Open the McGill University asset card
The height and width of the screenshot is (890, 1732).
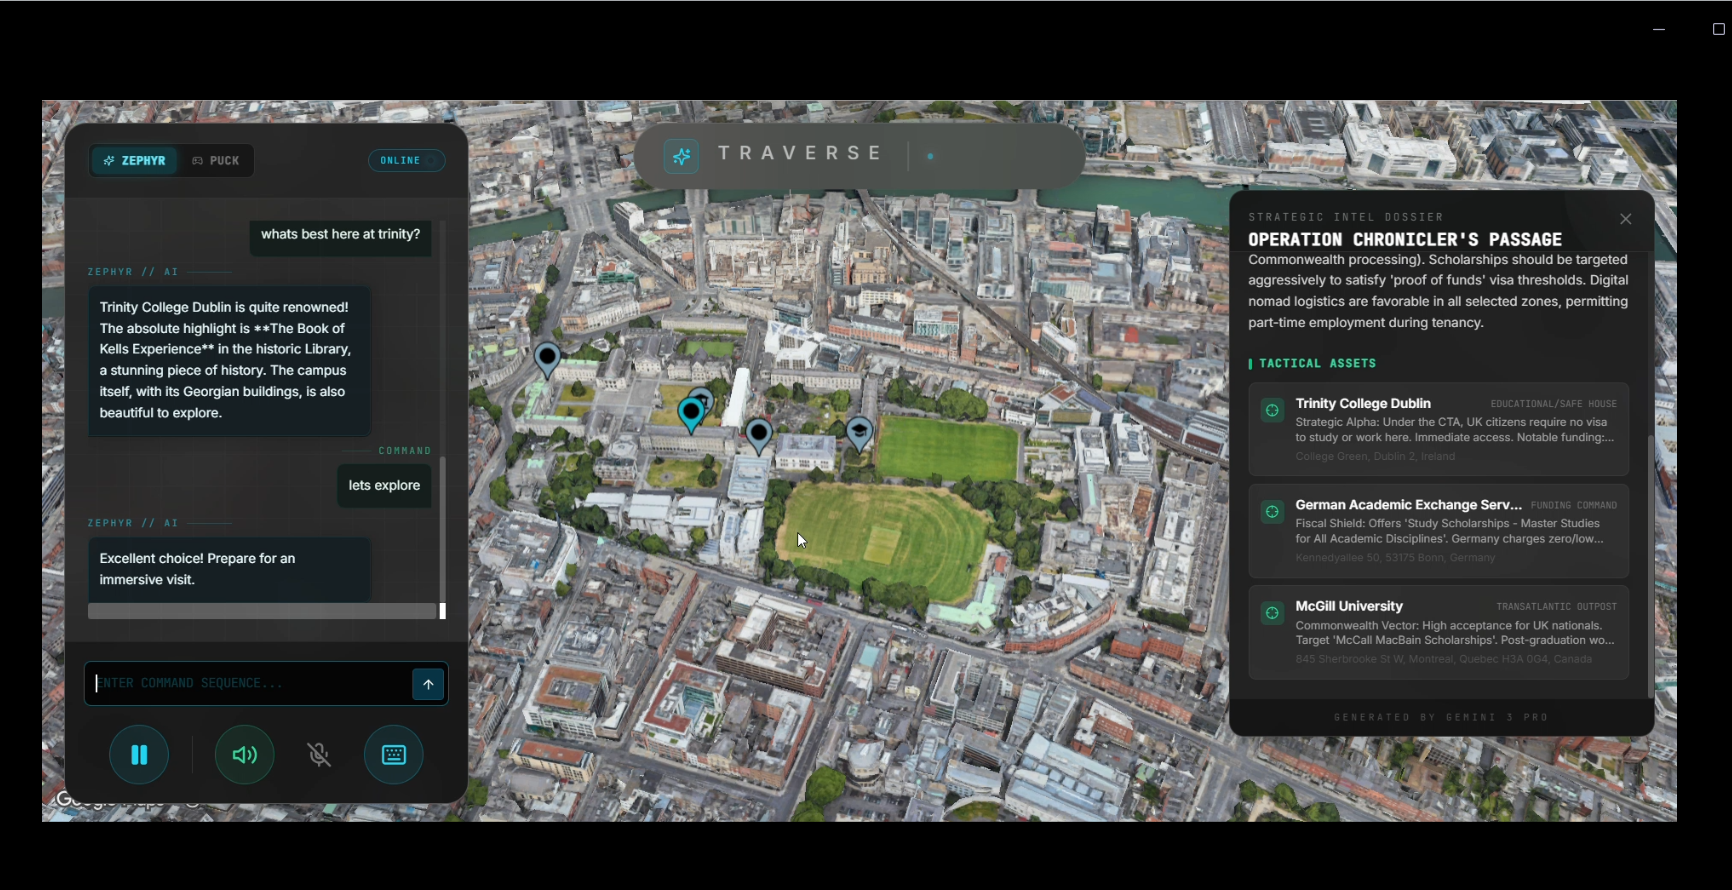pos(1439,633)
